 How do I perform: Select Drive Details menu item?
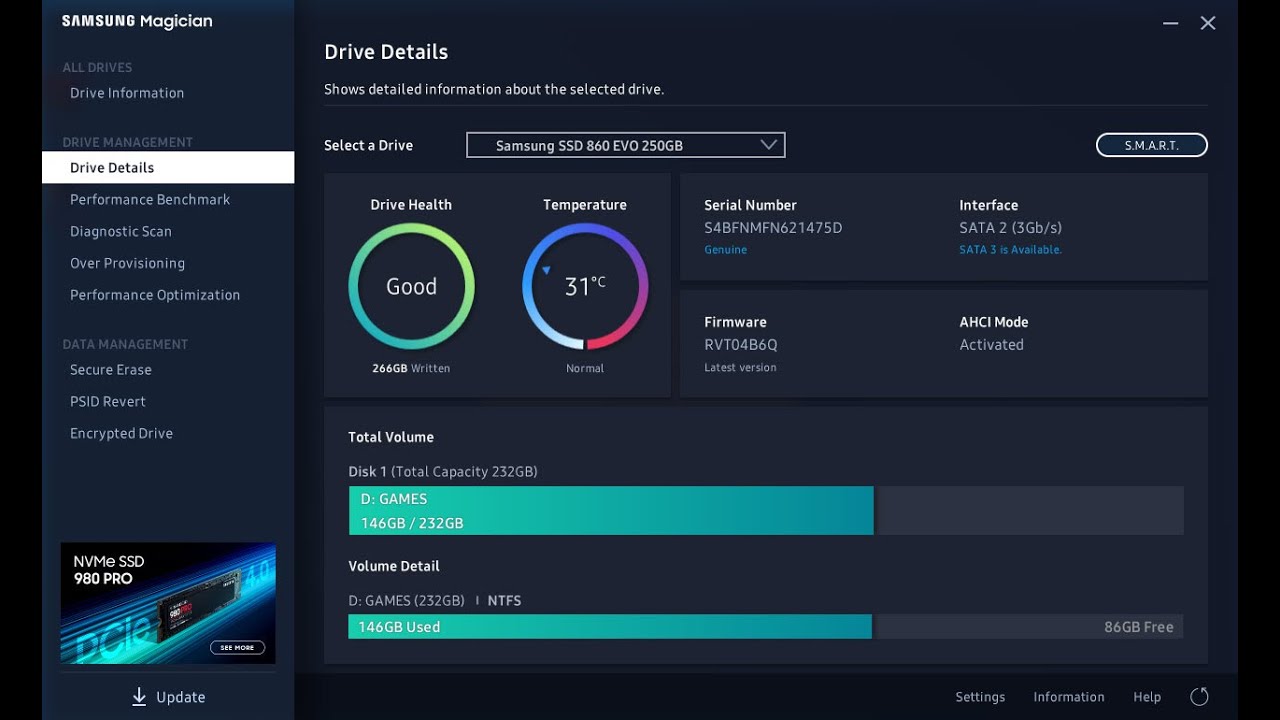168,167
